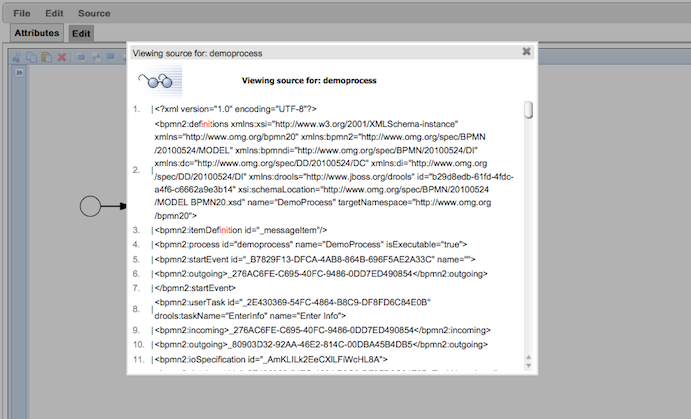691x419 pixels.
Task: Open the Source menu
Action: (94, 13)
